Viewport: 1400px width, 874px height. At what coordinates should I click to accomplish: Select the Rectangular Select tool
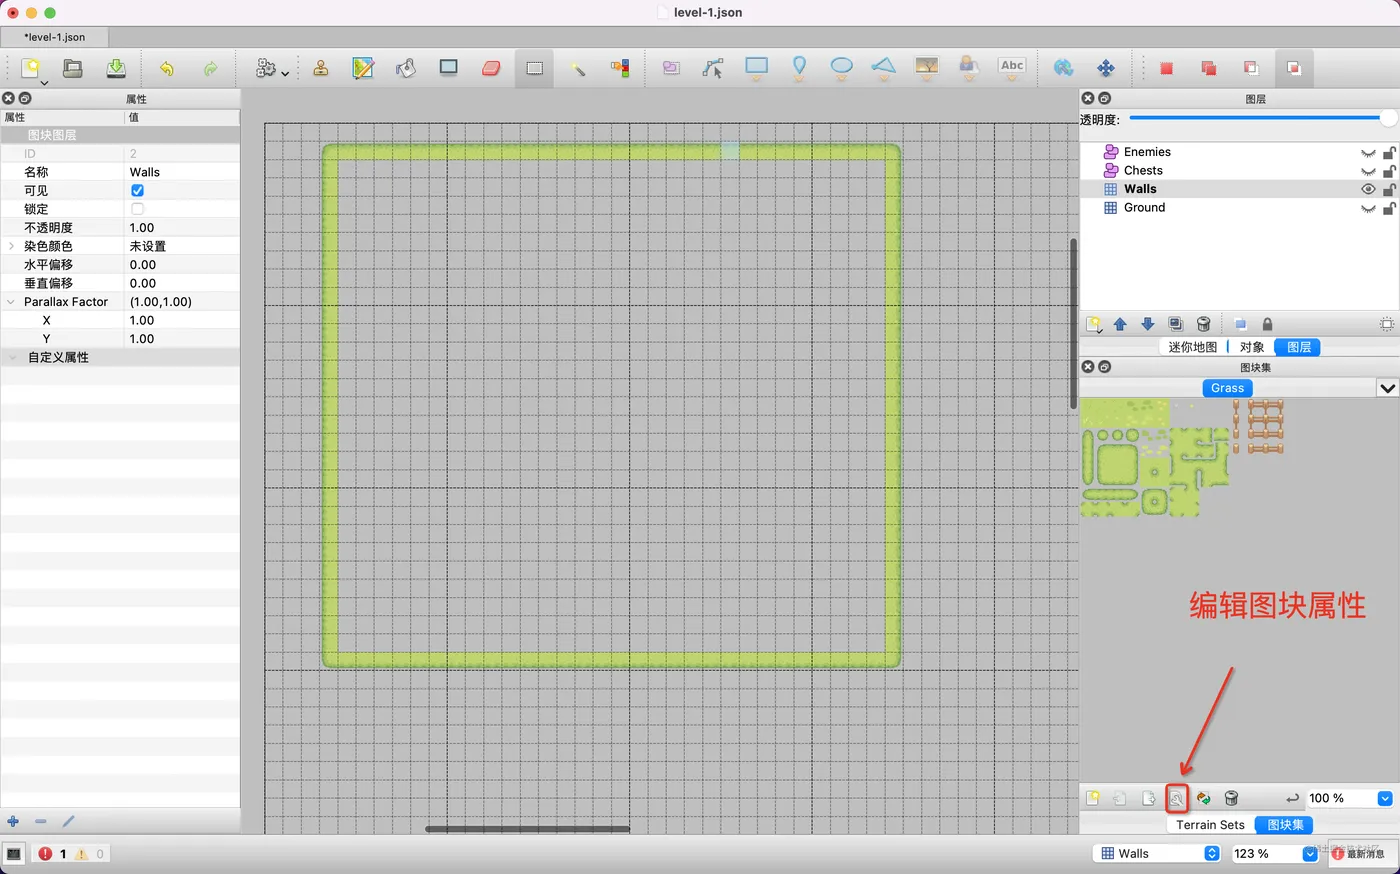point(535,68)
